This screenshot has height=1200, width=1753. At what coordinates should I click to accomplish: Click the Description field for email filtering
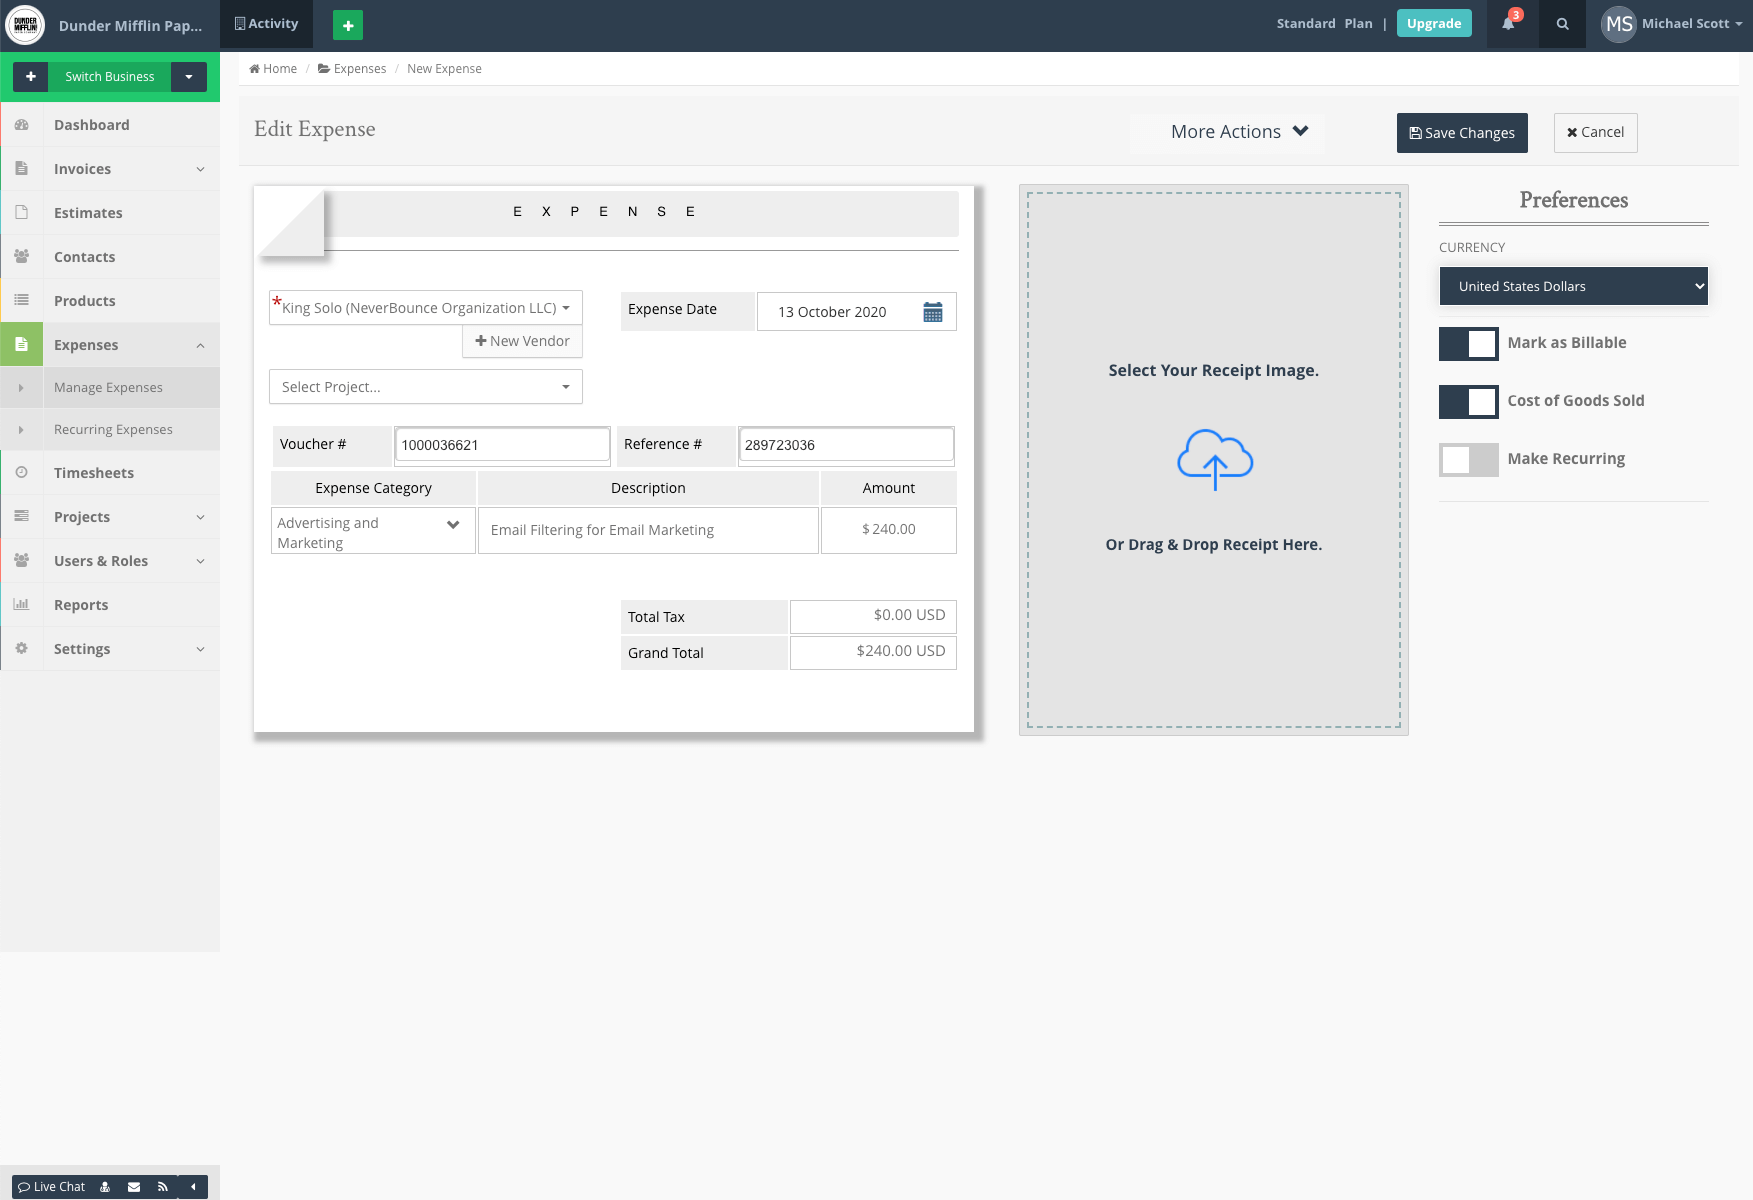point(648,531)
